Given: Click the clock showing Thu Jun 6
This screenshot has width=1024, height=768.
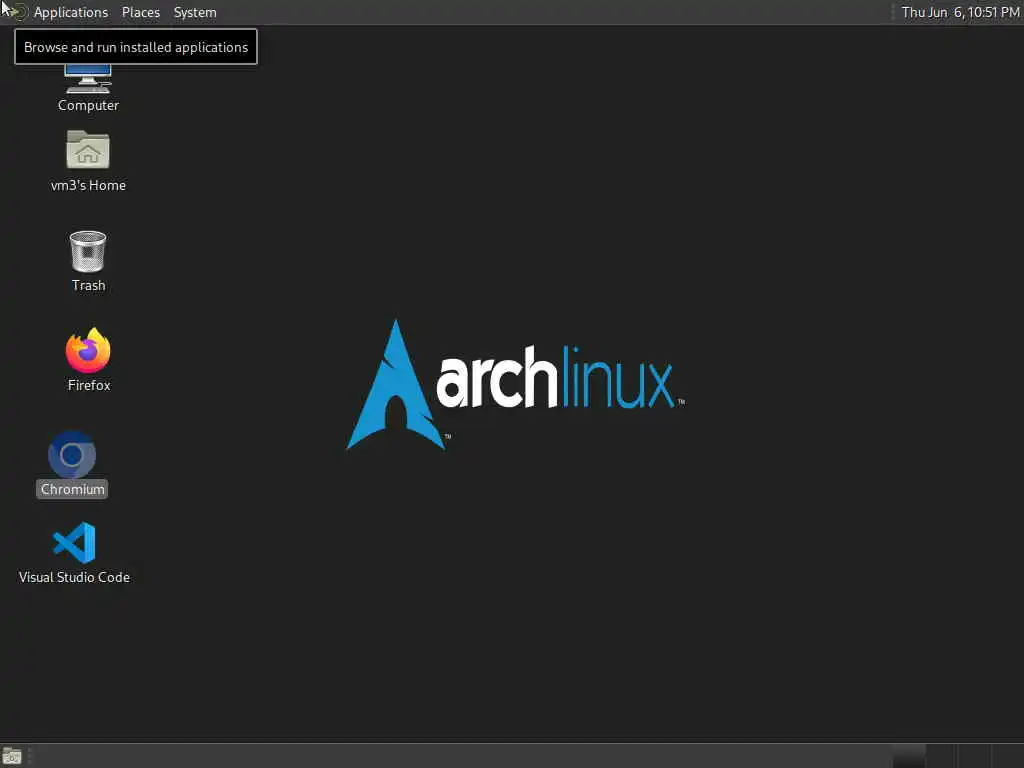Looking at the screenshot, I should (x=960, y=12).
